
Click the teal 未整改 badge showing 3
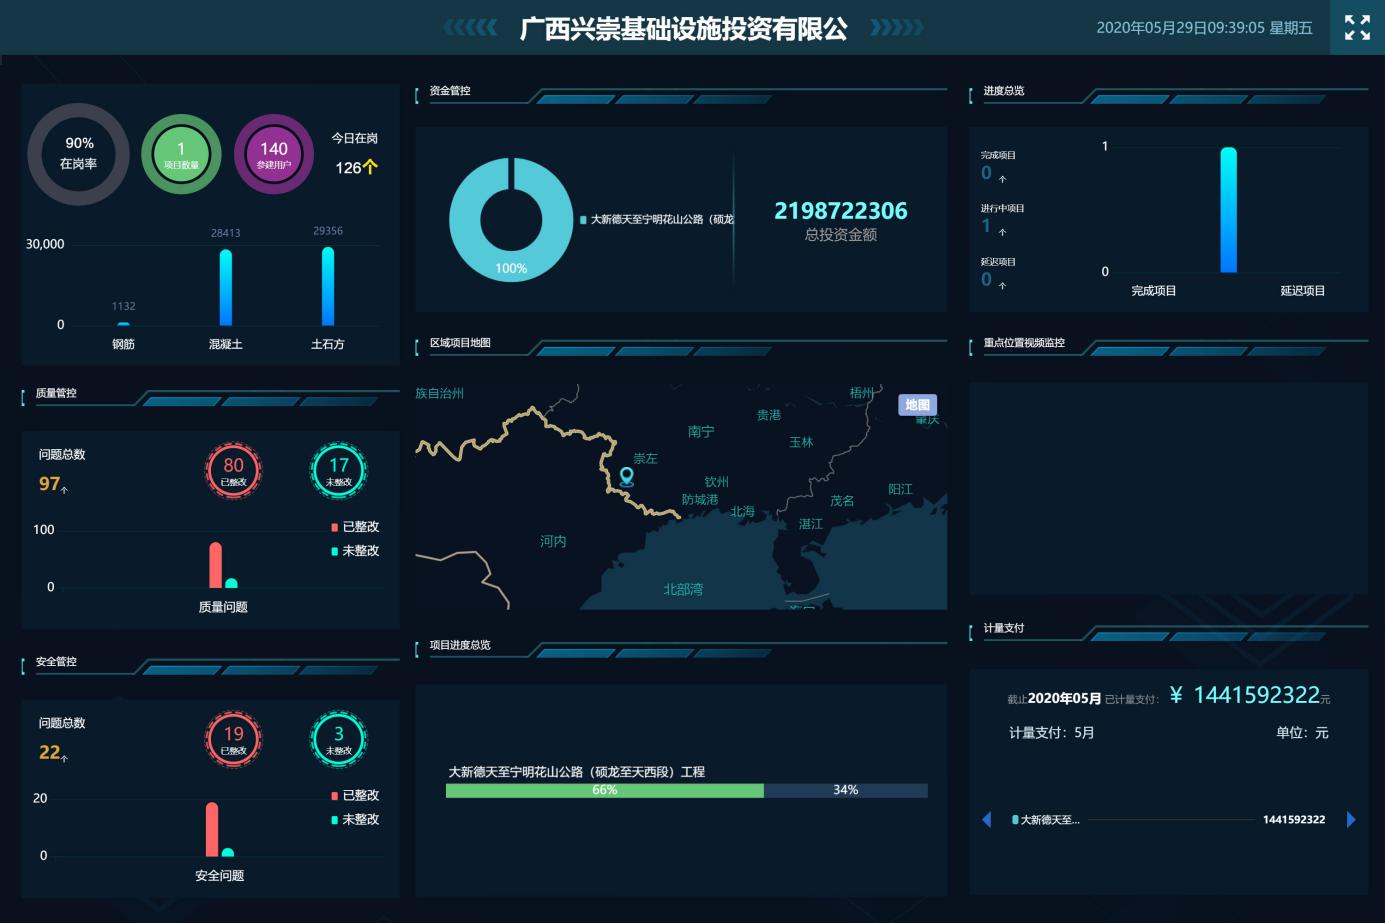pyautogui.click(x=339, y=739)
